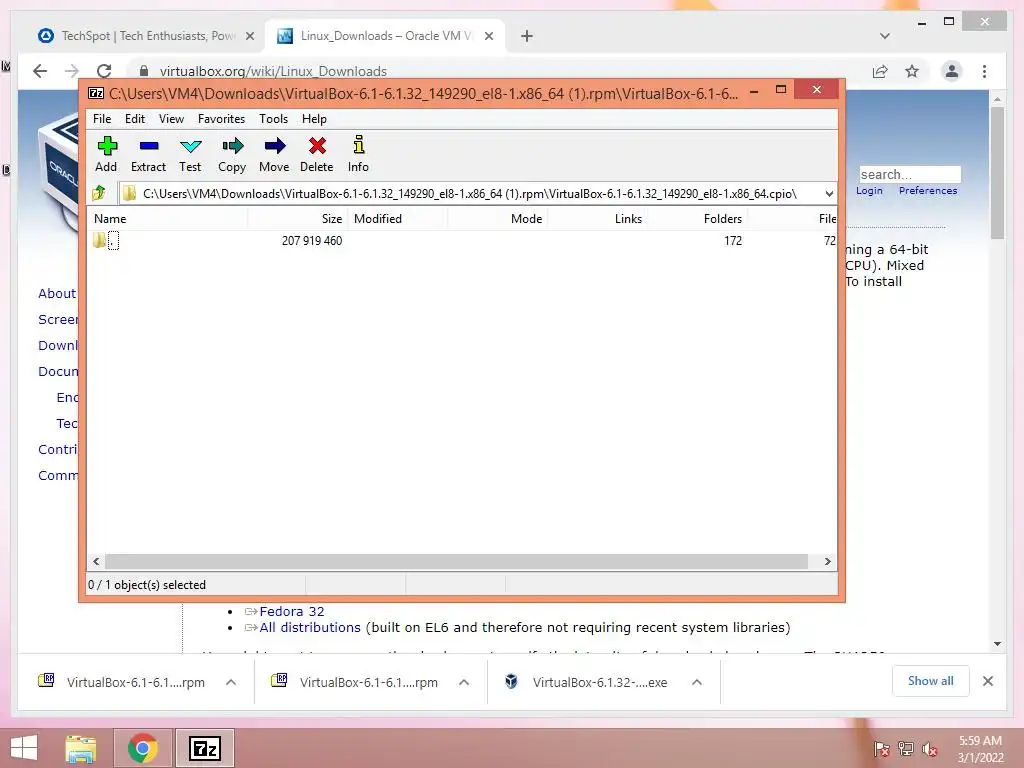The height and width of the screenshot is (768, 1024).
Task: Select the '.' folder entry
Action: [x=113, y=240]
